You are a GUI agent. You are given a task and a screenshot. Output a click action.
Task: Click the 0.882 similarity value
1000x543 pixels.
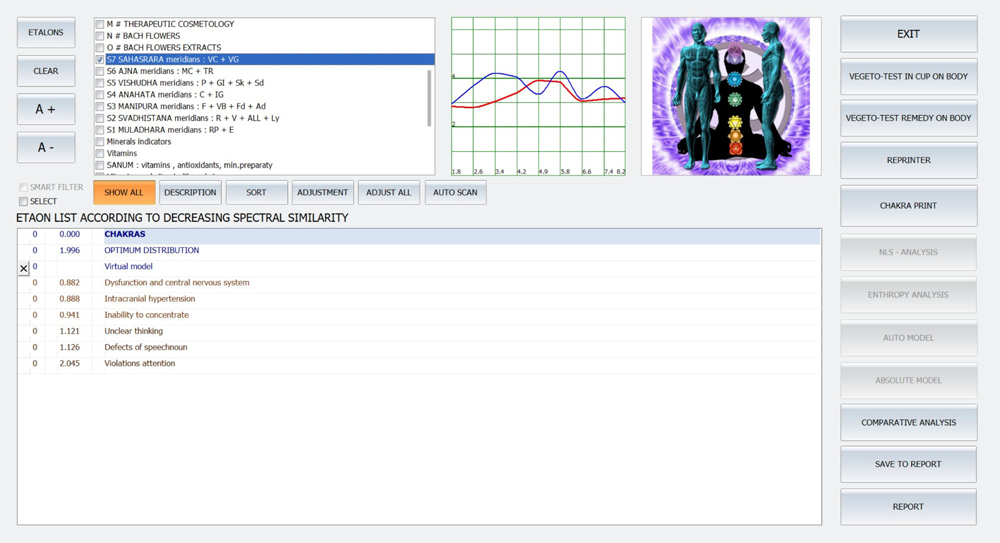(x=70, y=283)
